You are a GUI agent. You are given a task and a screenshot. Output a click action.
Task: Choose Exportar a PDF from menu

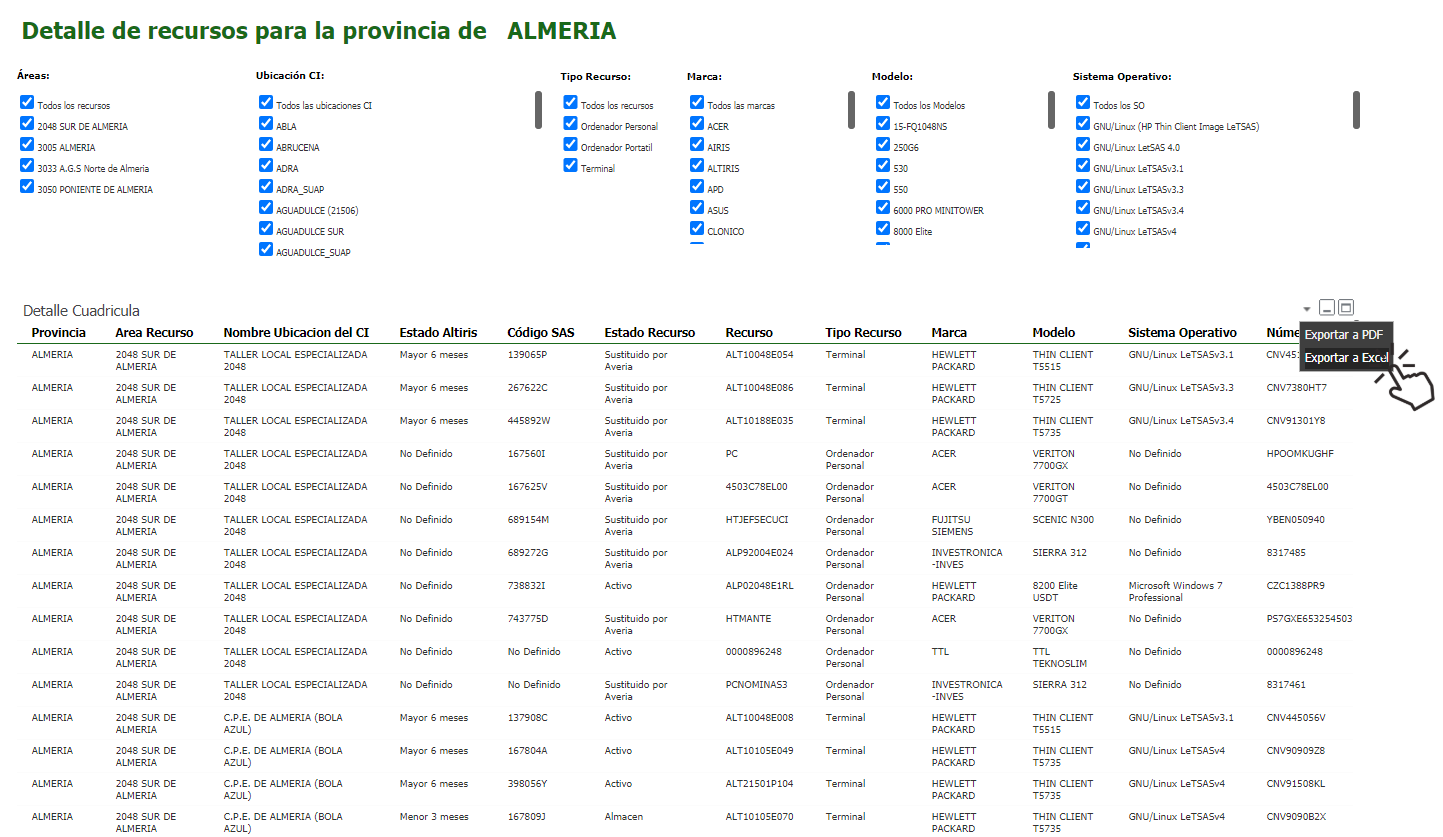(1343, 335)
